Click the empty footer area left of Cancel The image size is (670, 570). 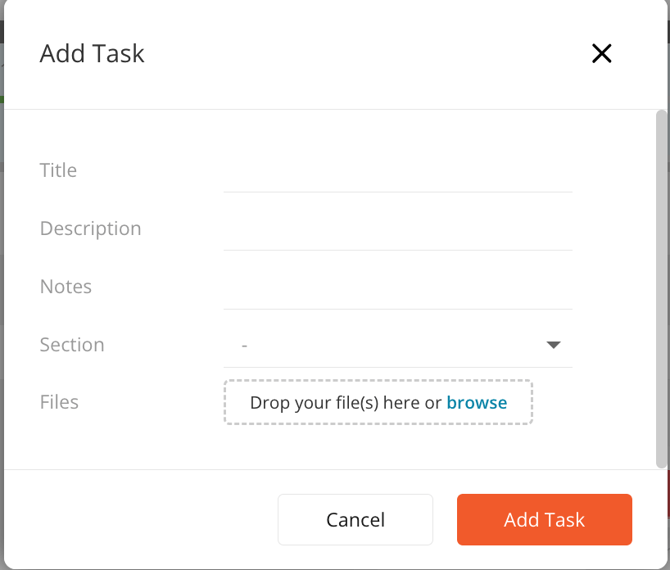click(140, 520)
